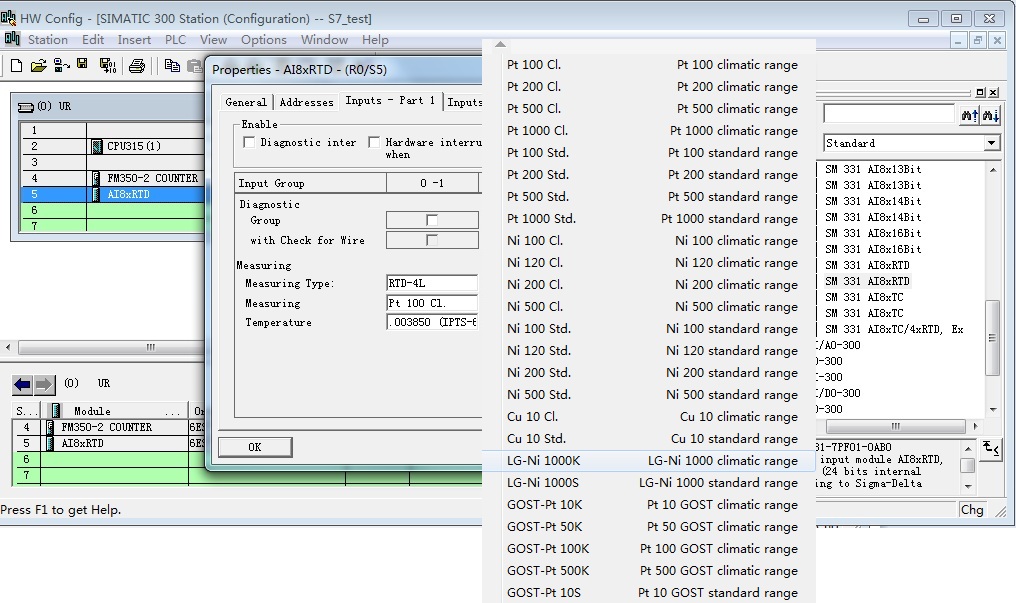Viewport: 1016px width, 603px height.
Task: Open the Help menu
Action: pyautogui.click(x=375, y=40)
